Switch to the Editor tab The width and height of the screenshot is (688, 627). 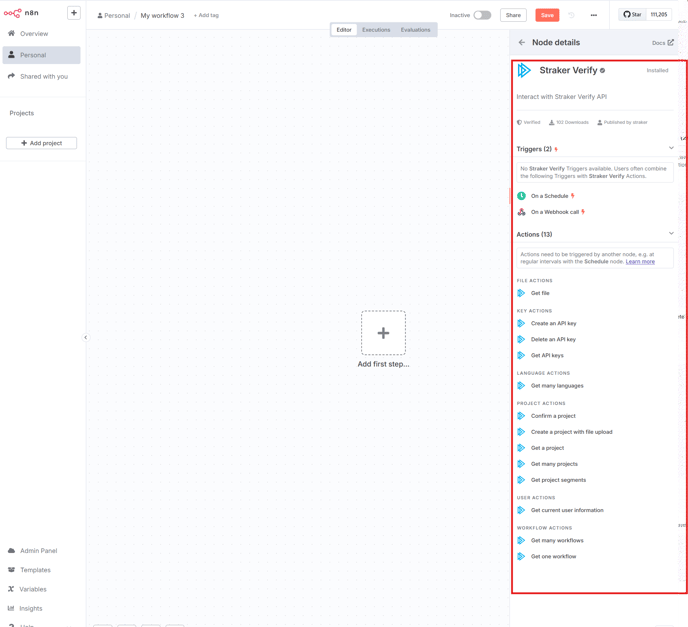tap(344, 30)
